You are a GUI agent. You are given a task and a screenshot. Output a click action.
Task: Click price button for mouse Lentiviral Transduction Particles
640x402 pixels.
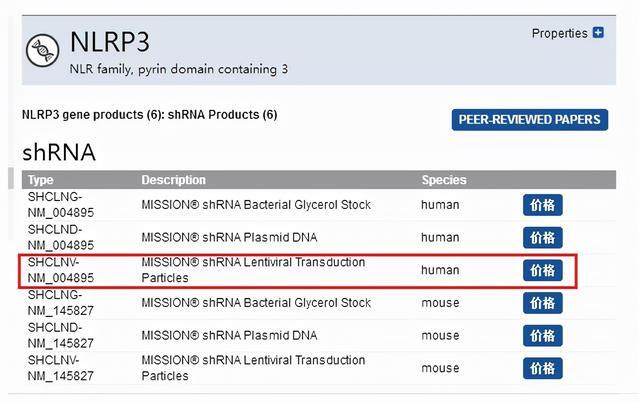pyautogui.click(x=542, y=368)
